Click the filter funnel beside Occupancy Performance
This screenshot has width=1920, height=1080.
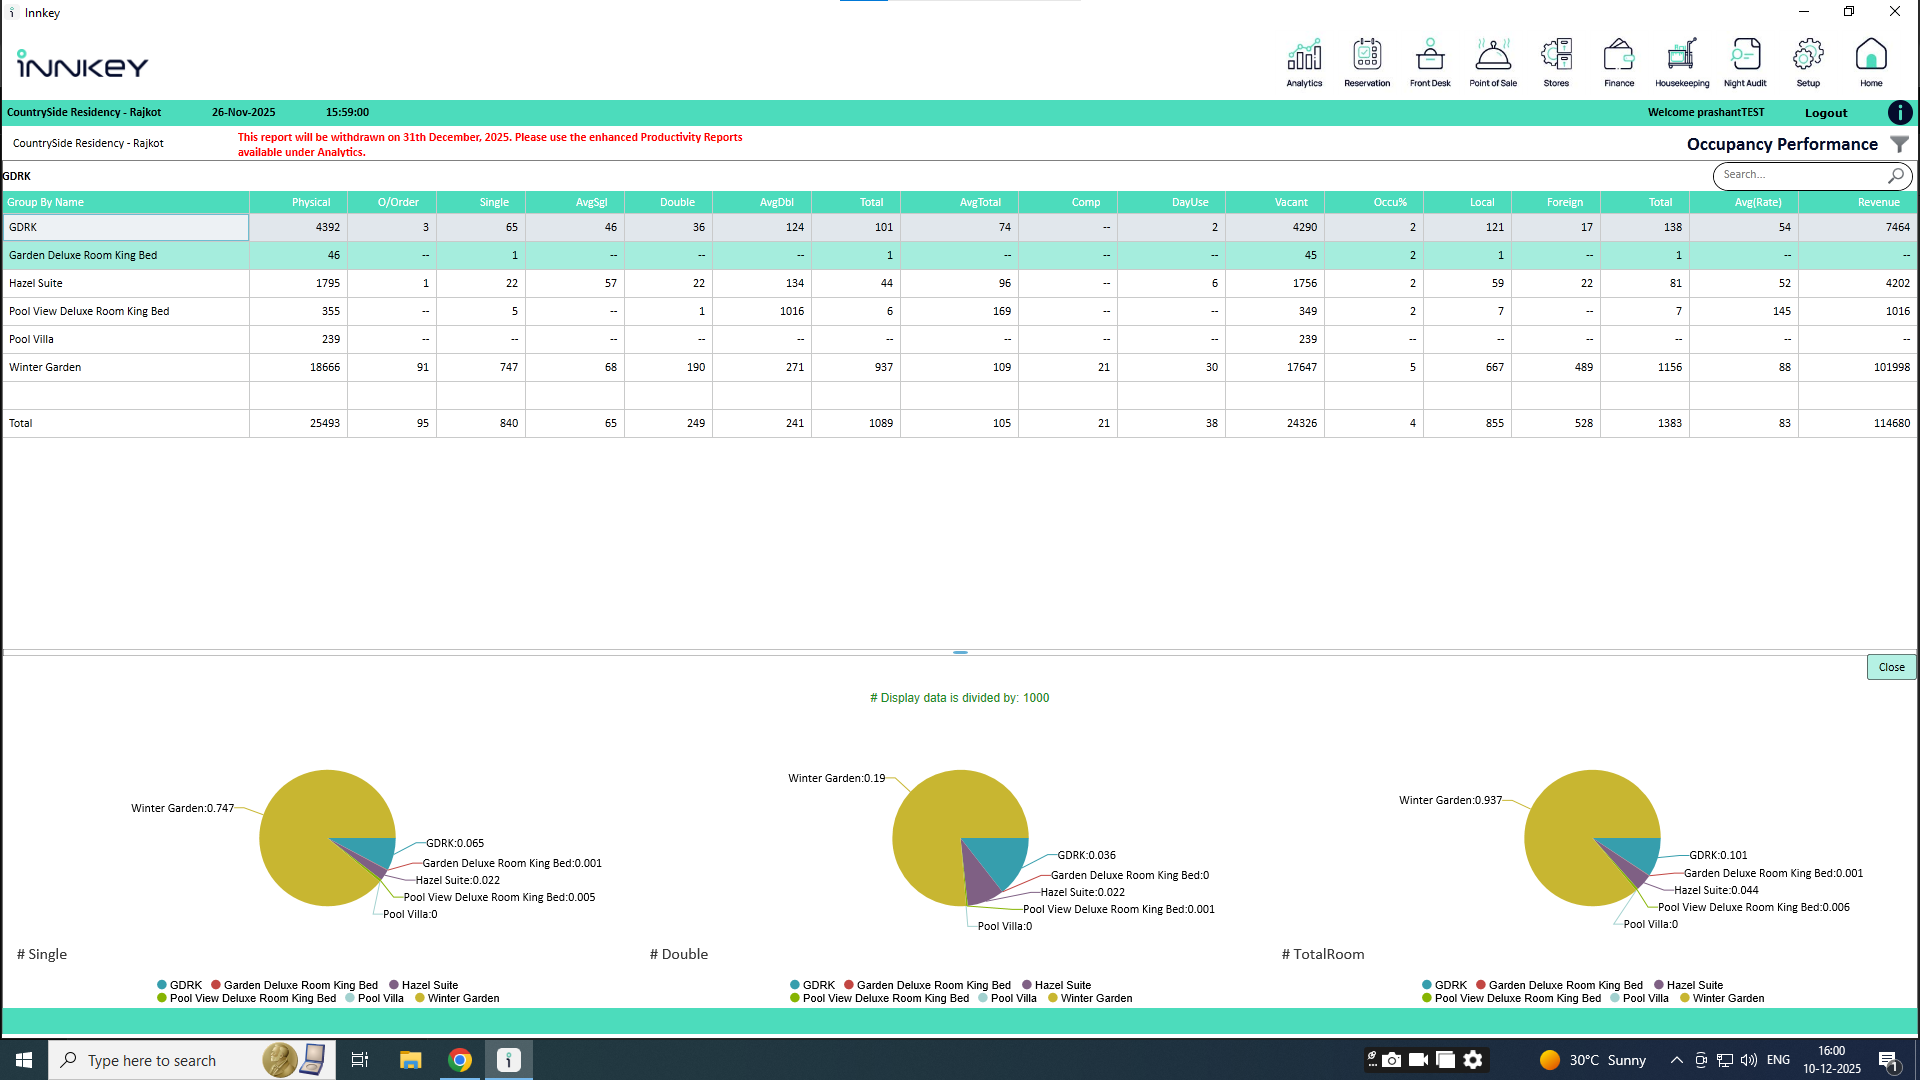pyautogui.click(x=1899, y=144)
